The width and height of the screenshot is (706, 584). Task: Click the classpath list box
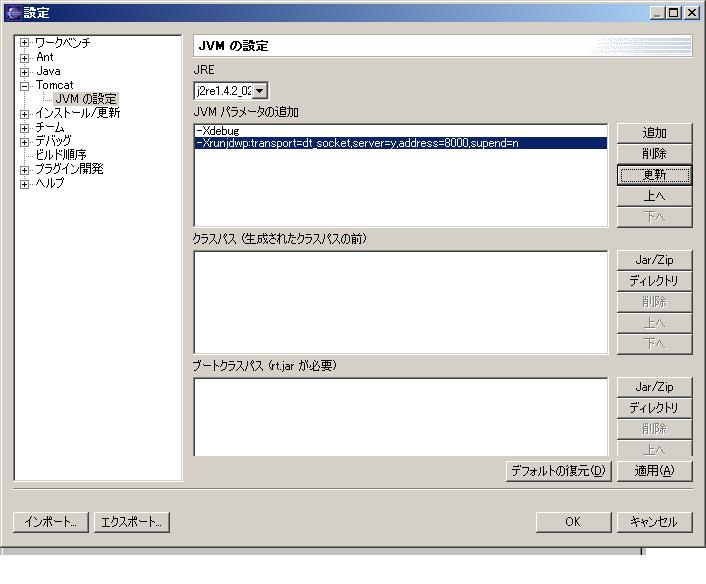click(401, 303)
